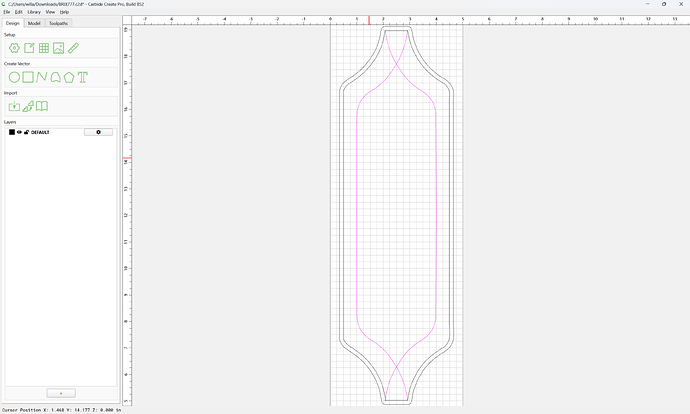Select the Rectangle vector tool
This screenshot has width=690, height=414.
click(x=28, y=77)
